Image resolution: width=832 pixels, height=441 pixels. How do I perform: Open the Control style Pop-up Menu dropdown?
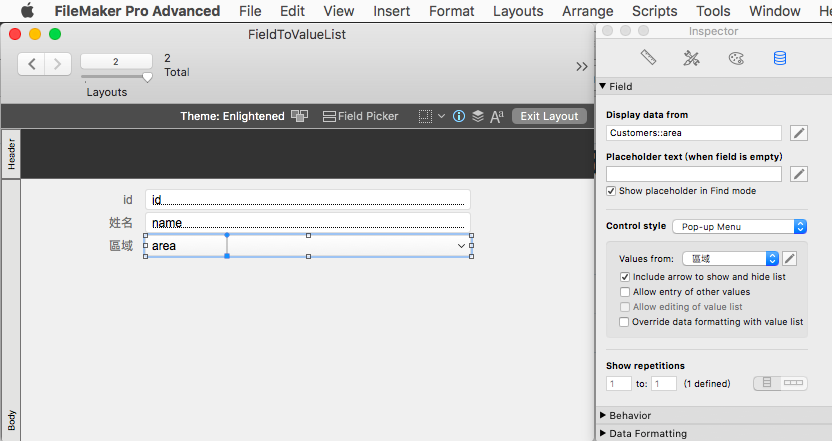coord(740,227)
